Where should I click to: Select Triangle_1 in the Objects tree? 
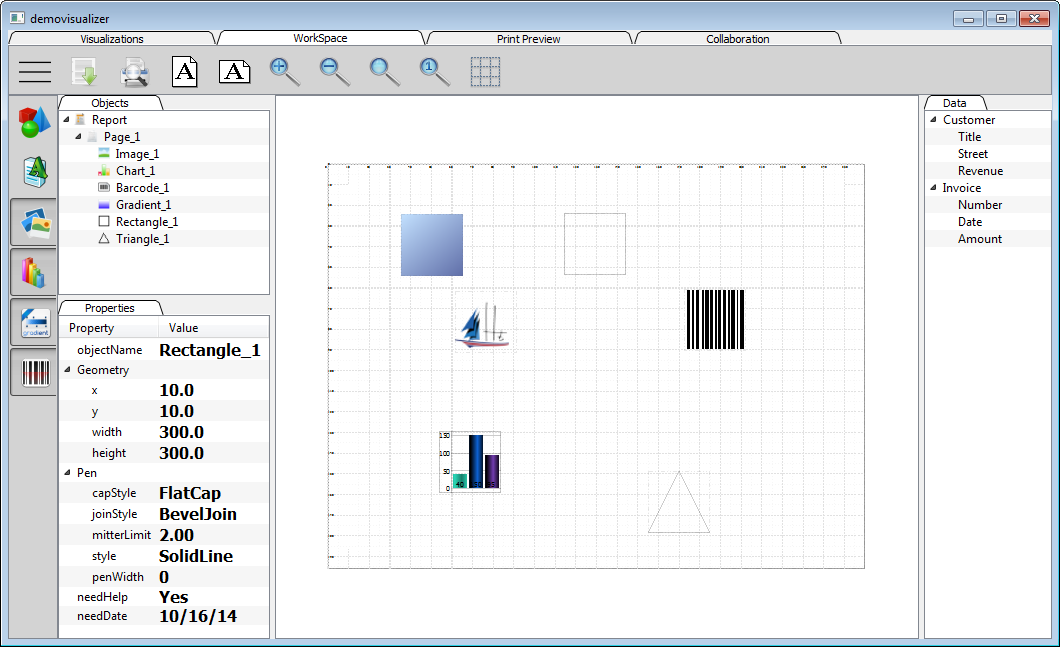pyautogui.click(x=142, y=239)
